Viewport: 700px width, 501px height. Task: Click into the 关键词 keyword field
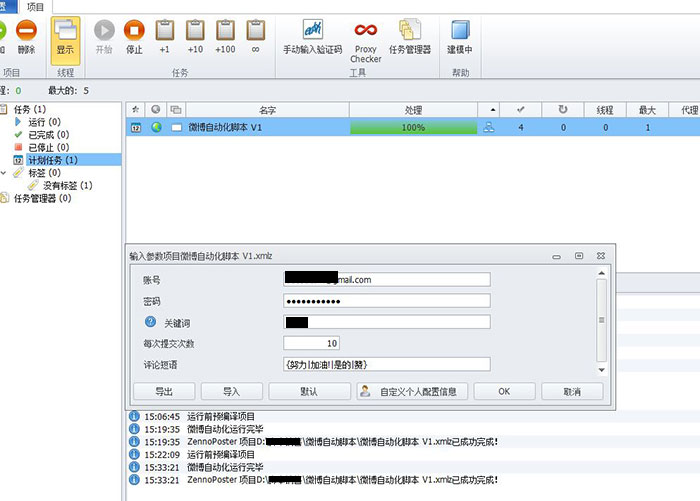[x=387, y=322]
